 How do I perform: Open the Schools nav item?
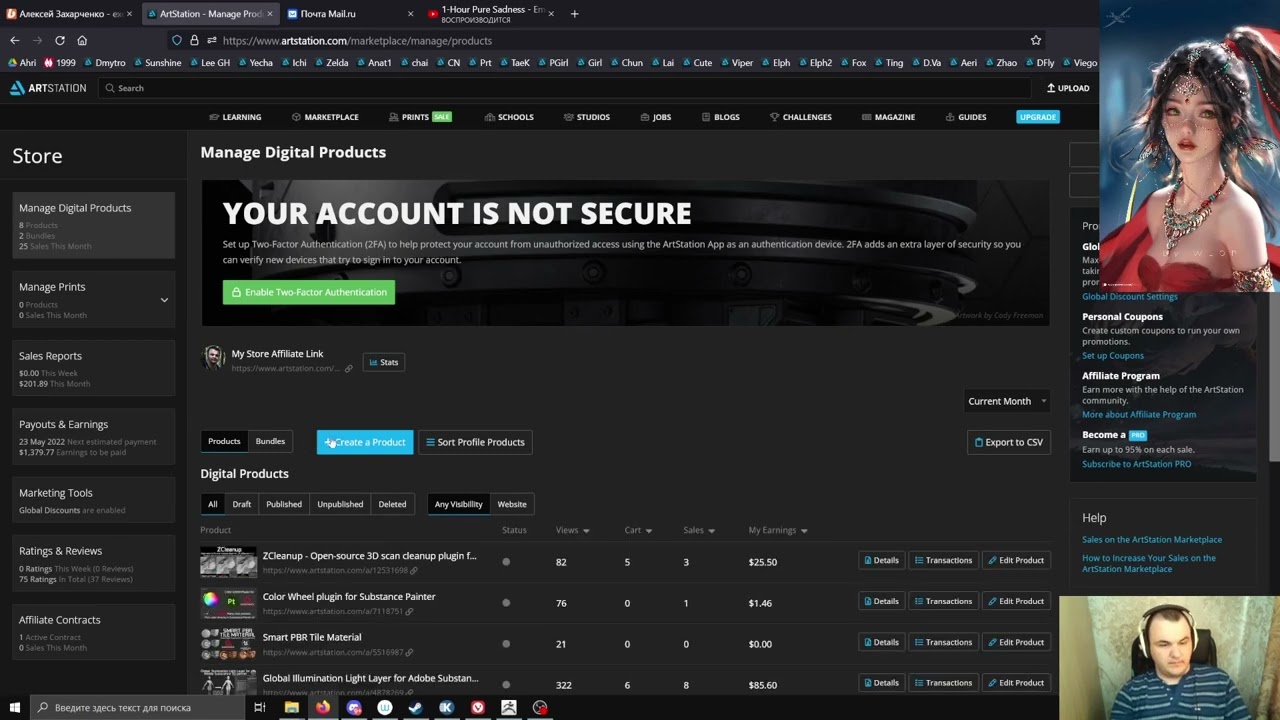click(x=509, y=117)
